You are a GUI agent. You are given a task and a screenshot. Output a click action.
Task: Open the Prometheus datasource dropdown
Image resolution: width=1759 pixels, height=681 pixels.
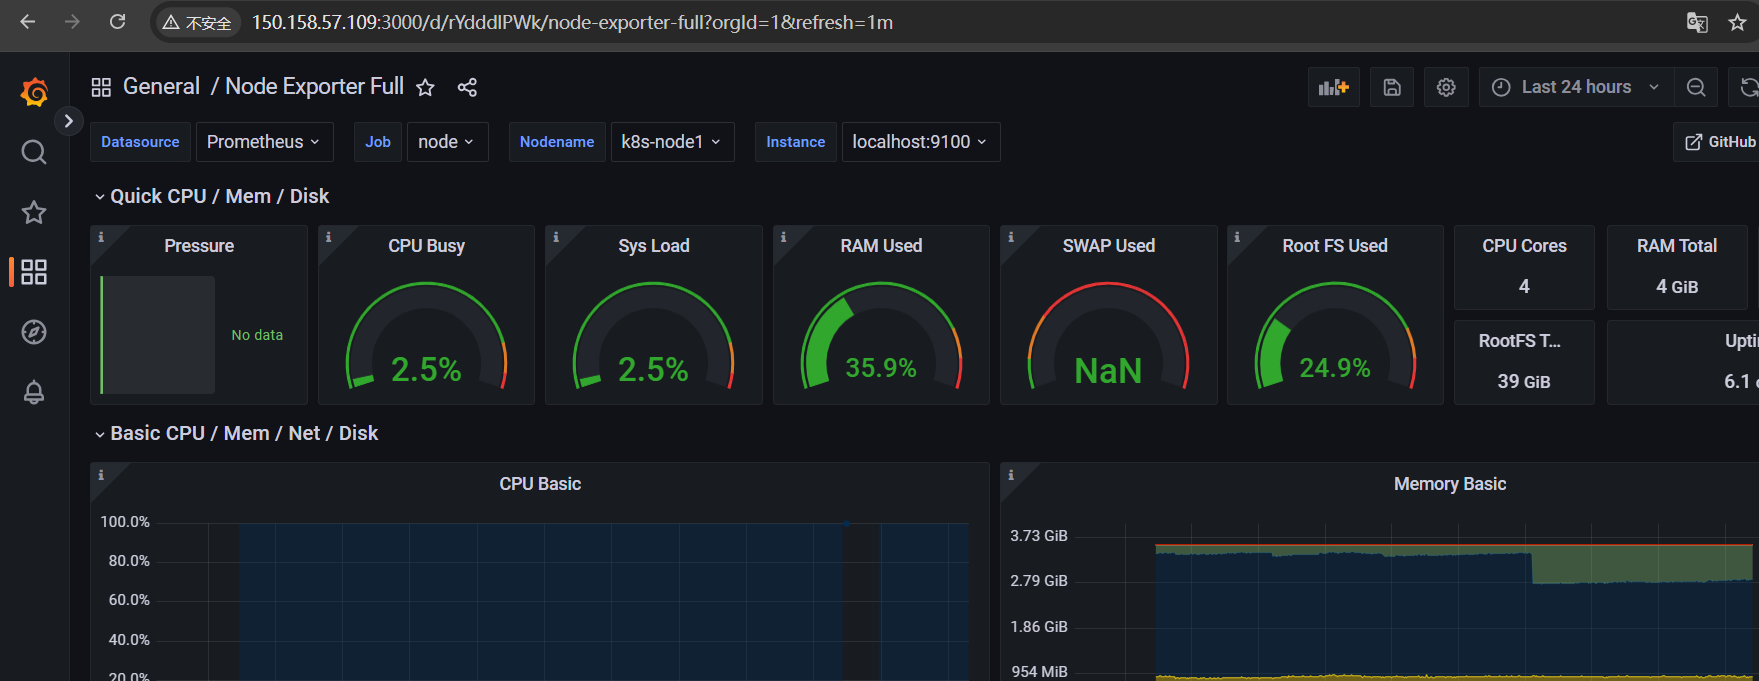click(263, 142)
